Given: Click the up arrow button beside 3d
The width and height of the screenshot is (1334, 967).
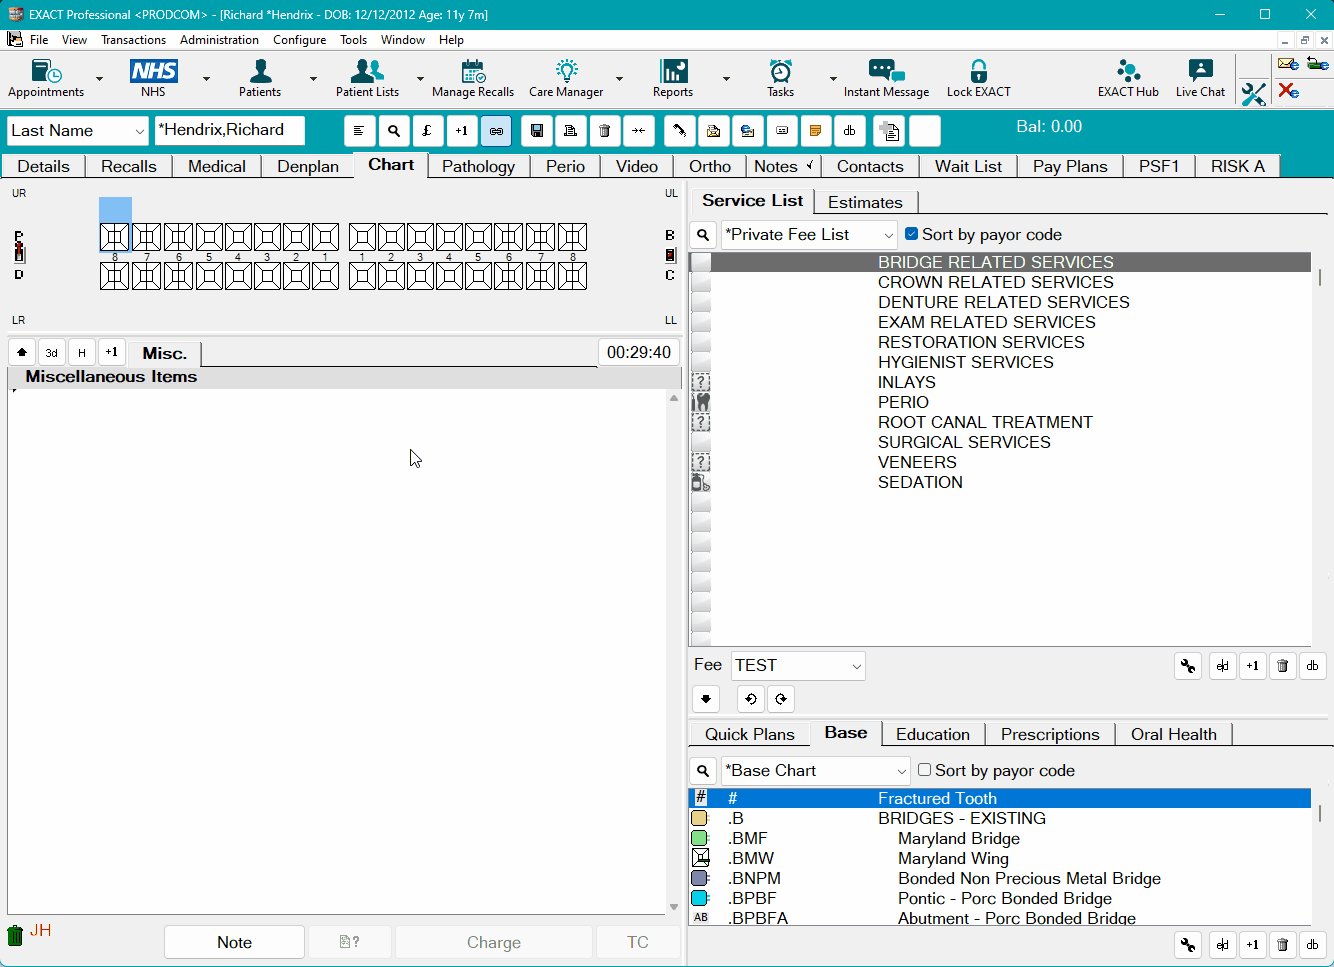Looking at the screenshot, I should click(x=22, y=353).
